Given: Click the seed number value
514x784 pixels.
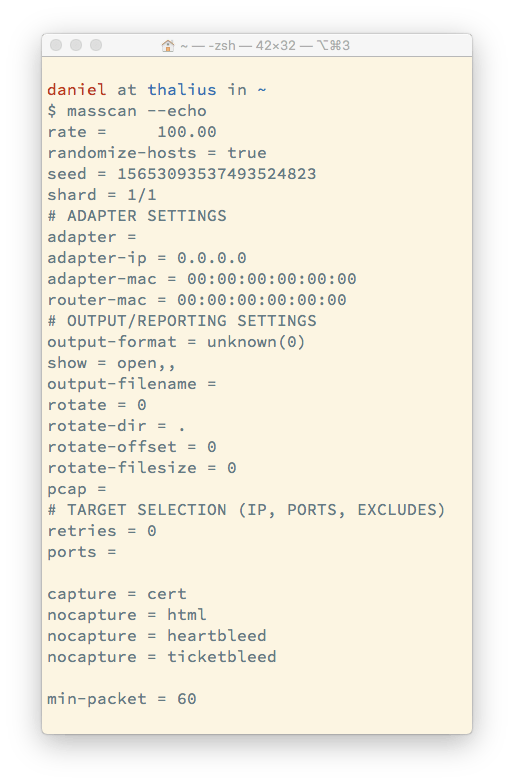Looking at the screenshot, I should point(216,174).
